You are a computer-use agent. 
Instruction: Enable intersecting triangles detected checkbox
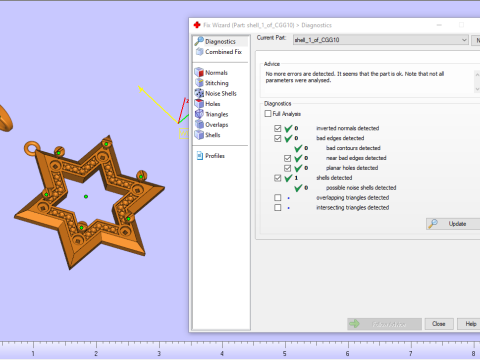(278, 208)
